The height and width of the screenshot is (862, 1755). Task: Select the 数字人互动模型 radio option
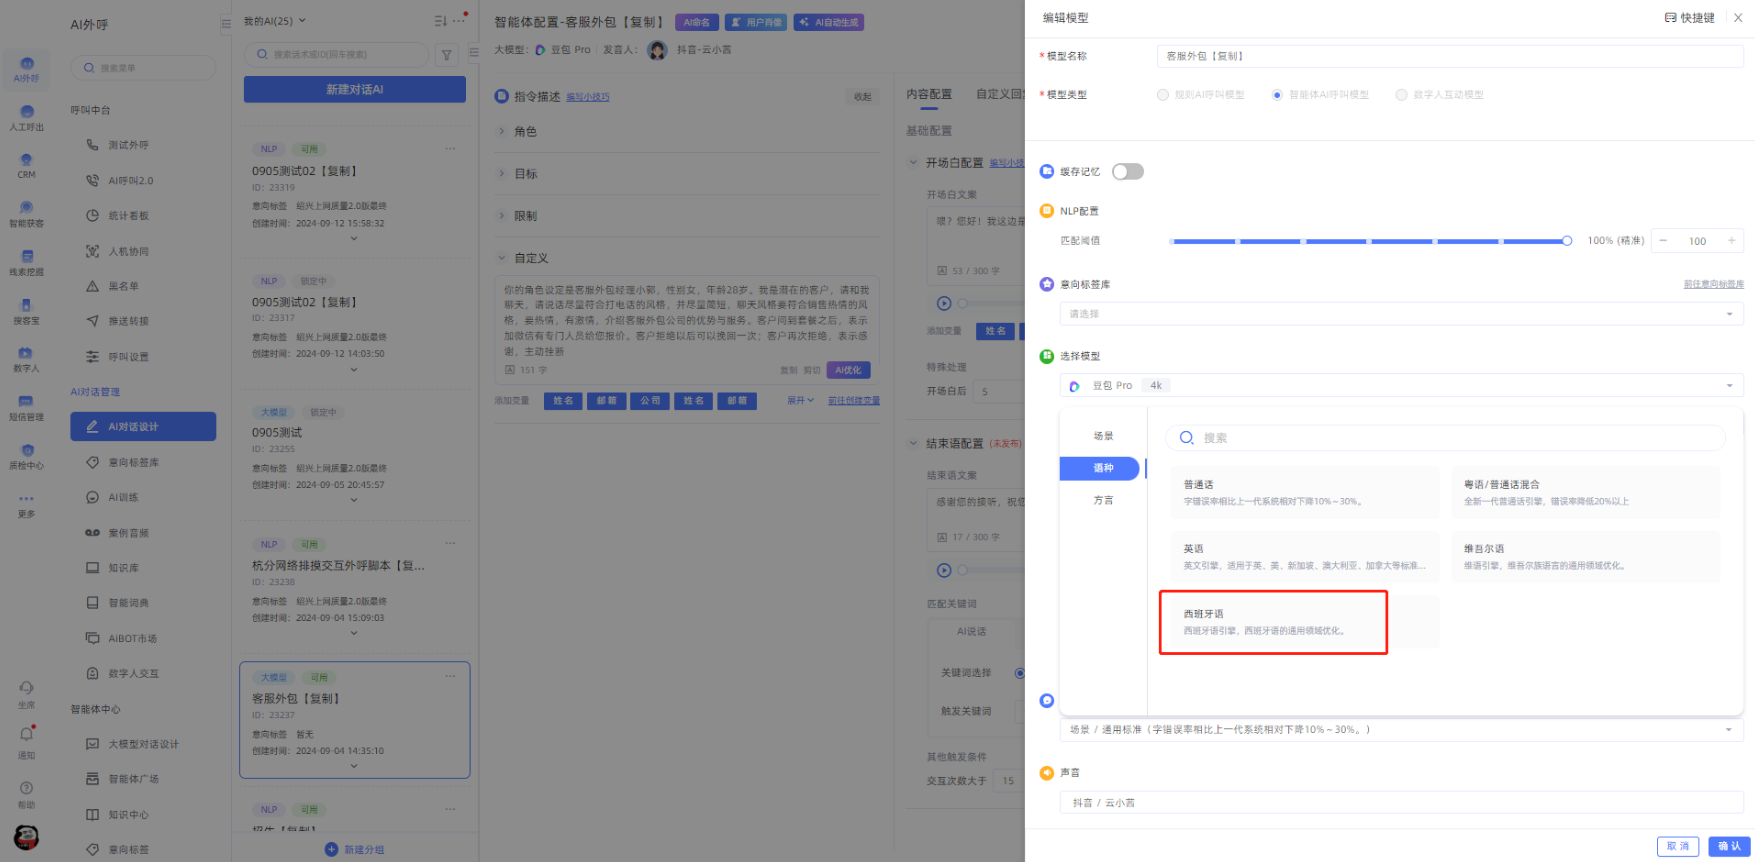click(x=1401, y=95)
